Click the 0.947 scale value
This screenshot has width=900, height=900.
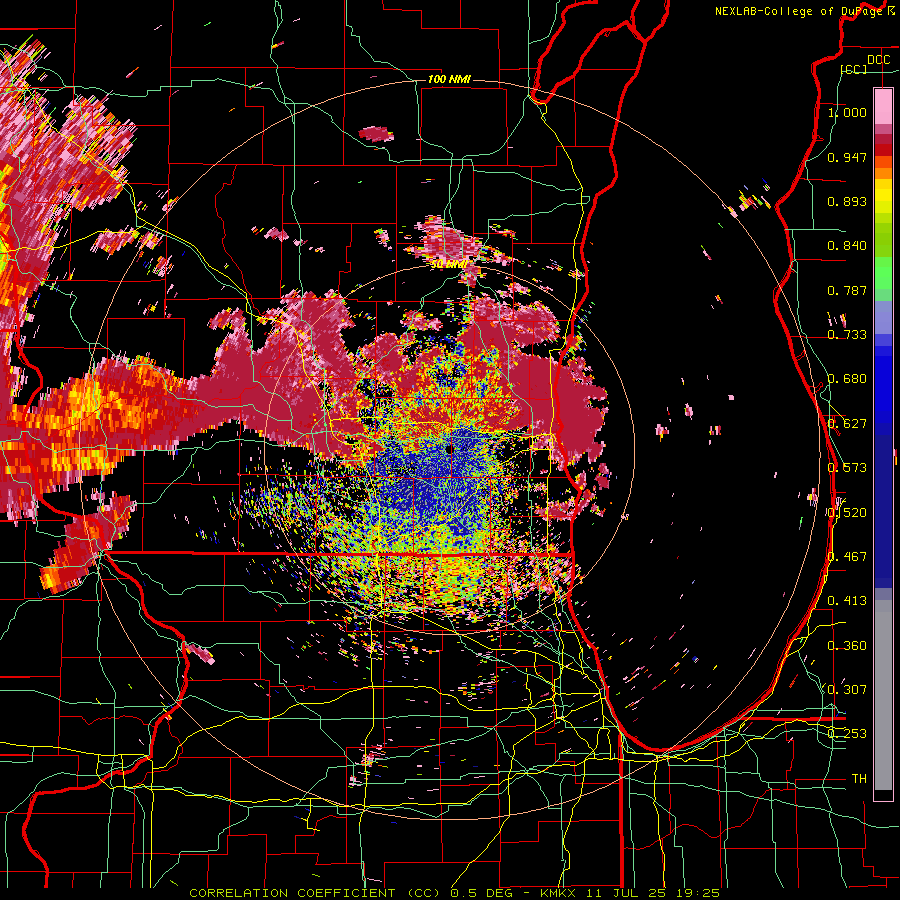(x=847, y=157)
